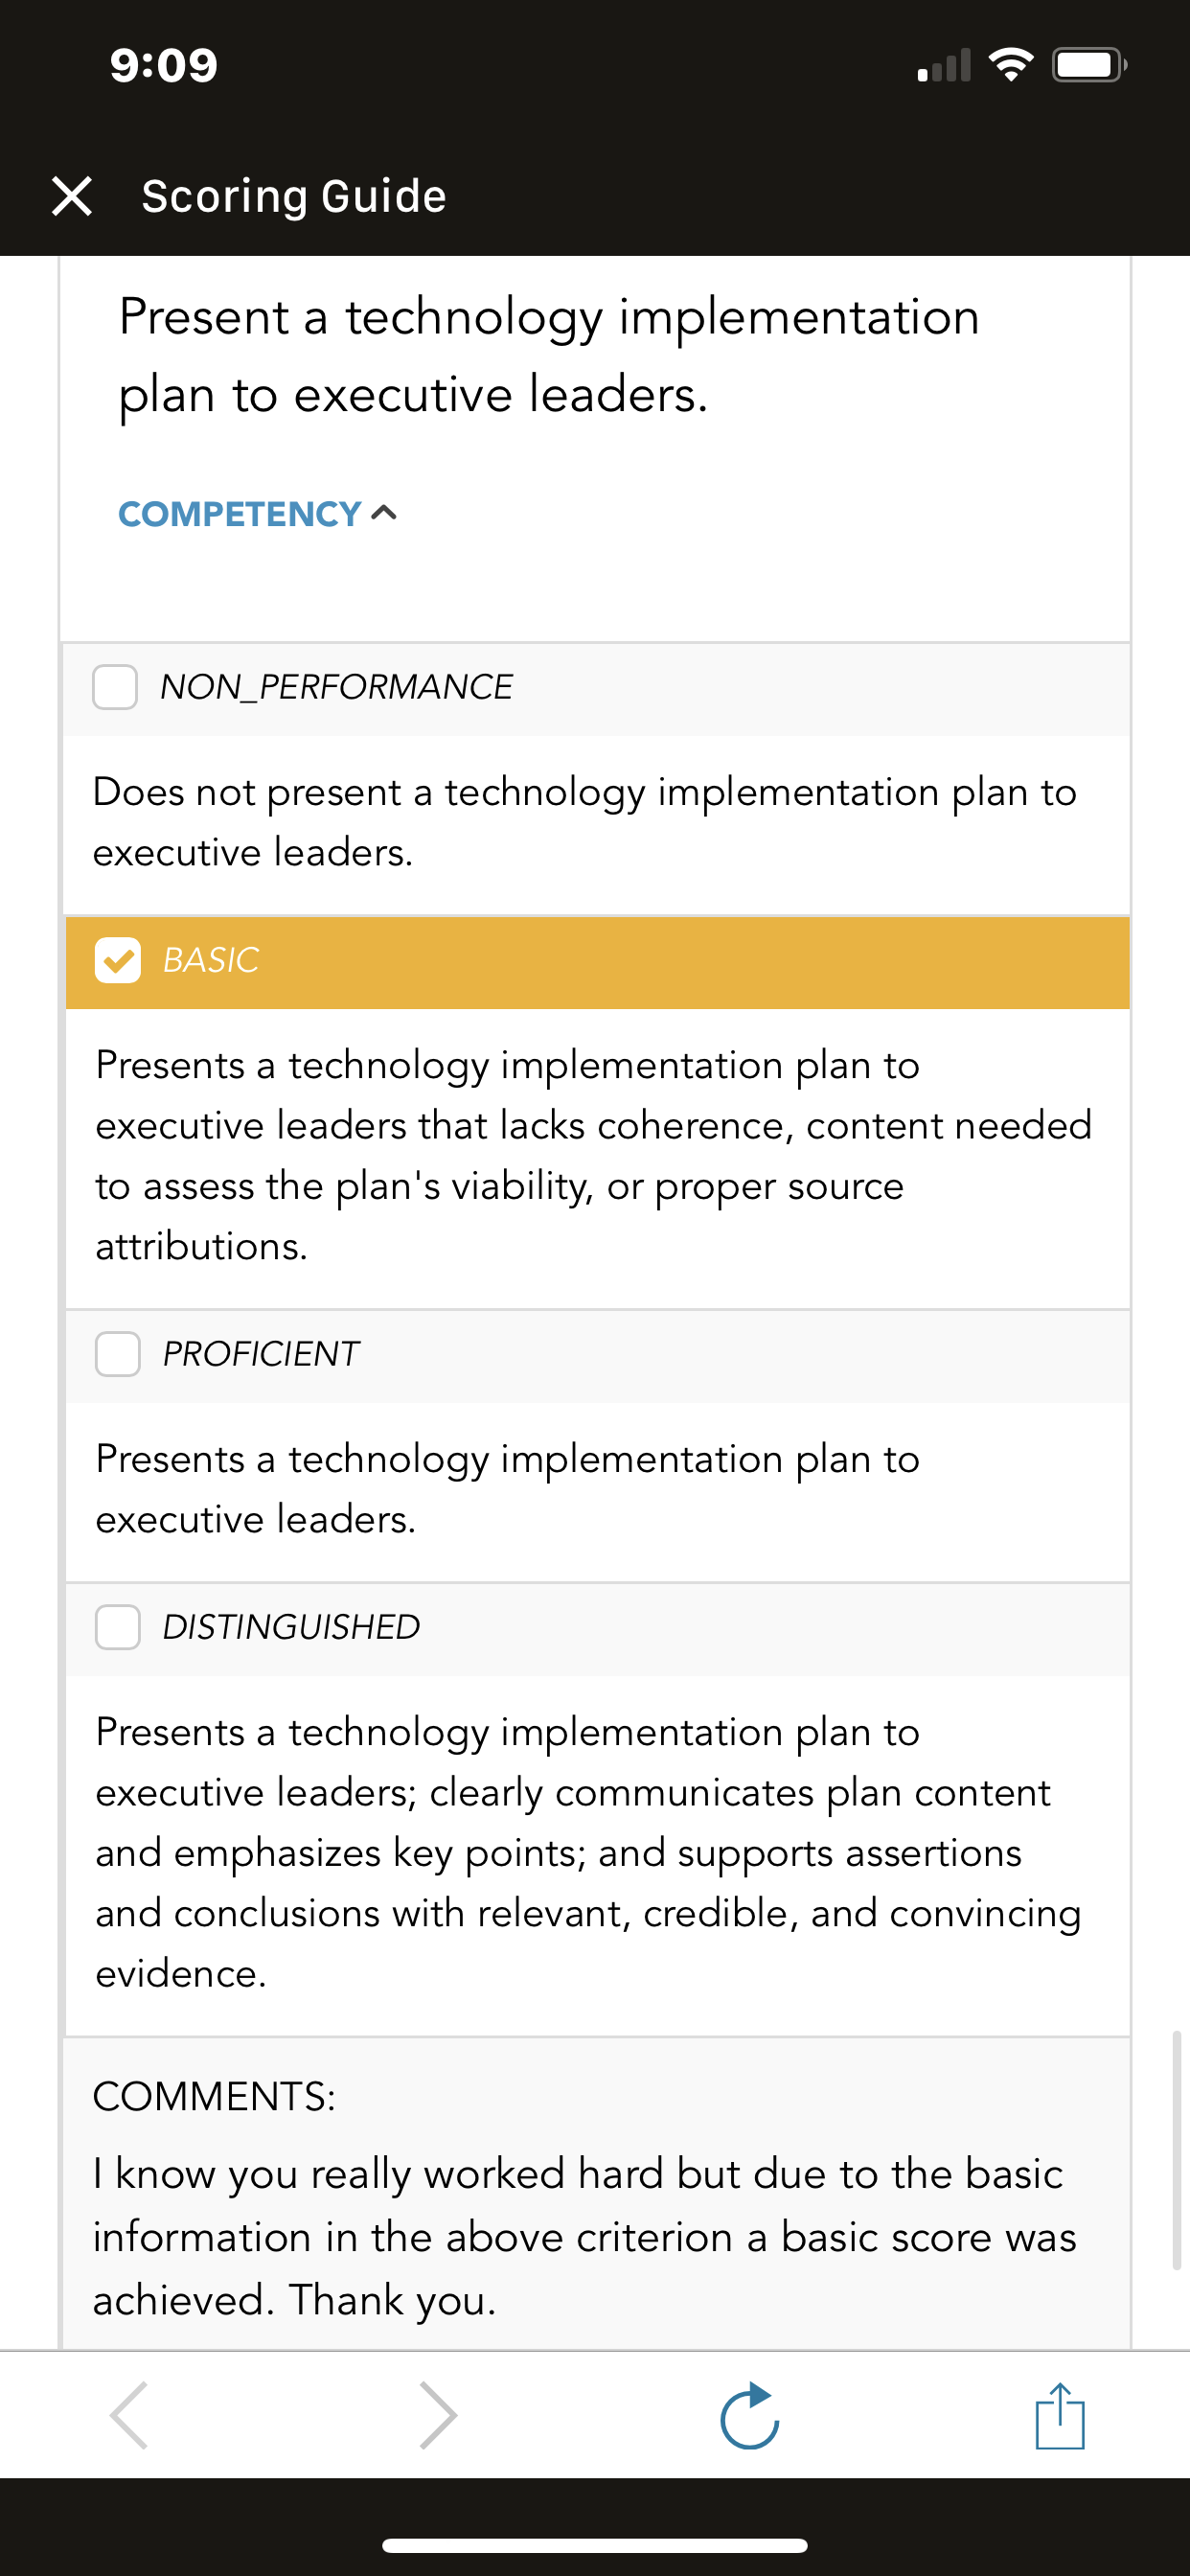Viewport: 1190px width, 2576px height.
Task: Tap the chevron next to COMPETENCY
Action: pyautogui.click(x=384, y=513)
